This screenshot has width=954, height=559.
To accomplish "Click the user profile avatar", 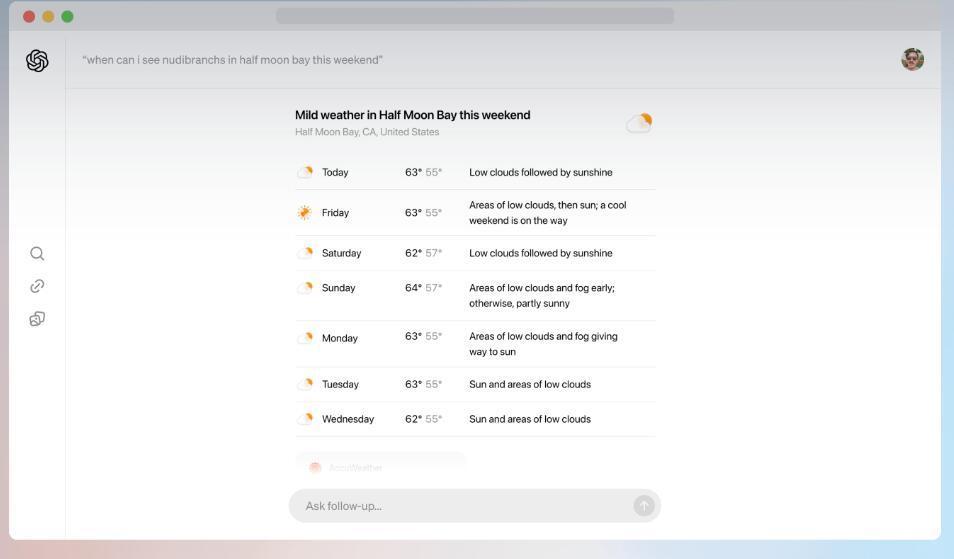I will pyautogui.click(x=912, y=60).
